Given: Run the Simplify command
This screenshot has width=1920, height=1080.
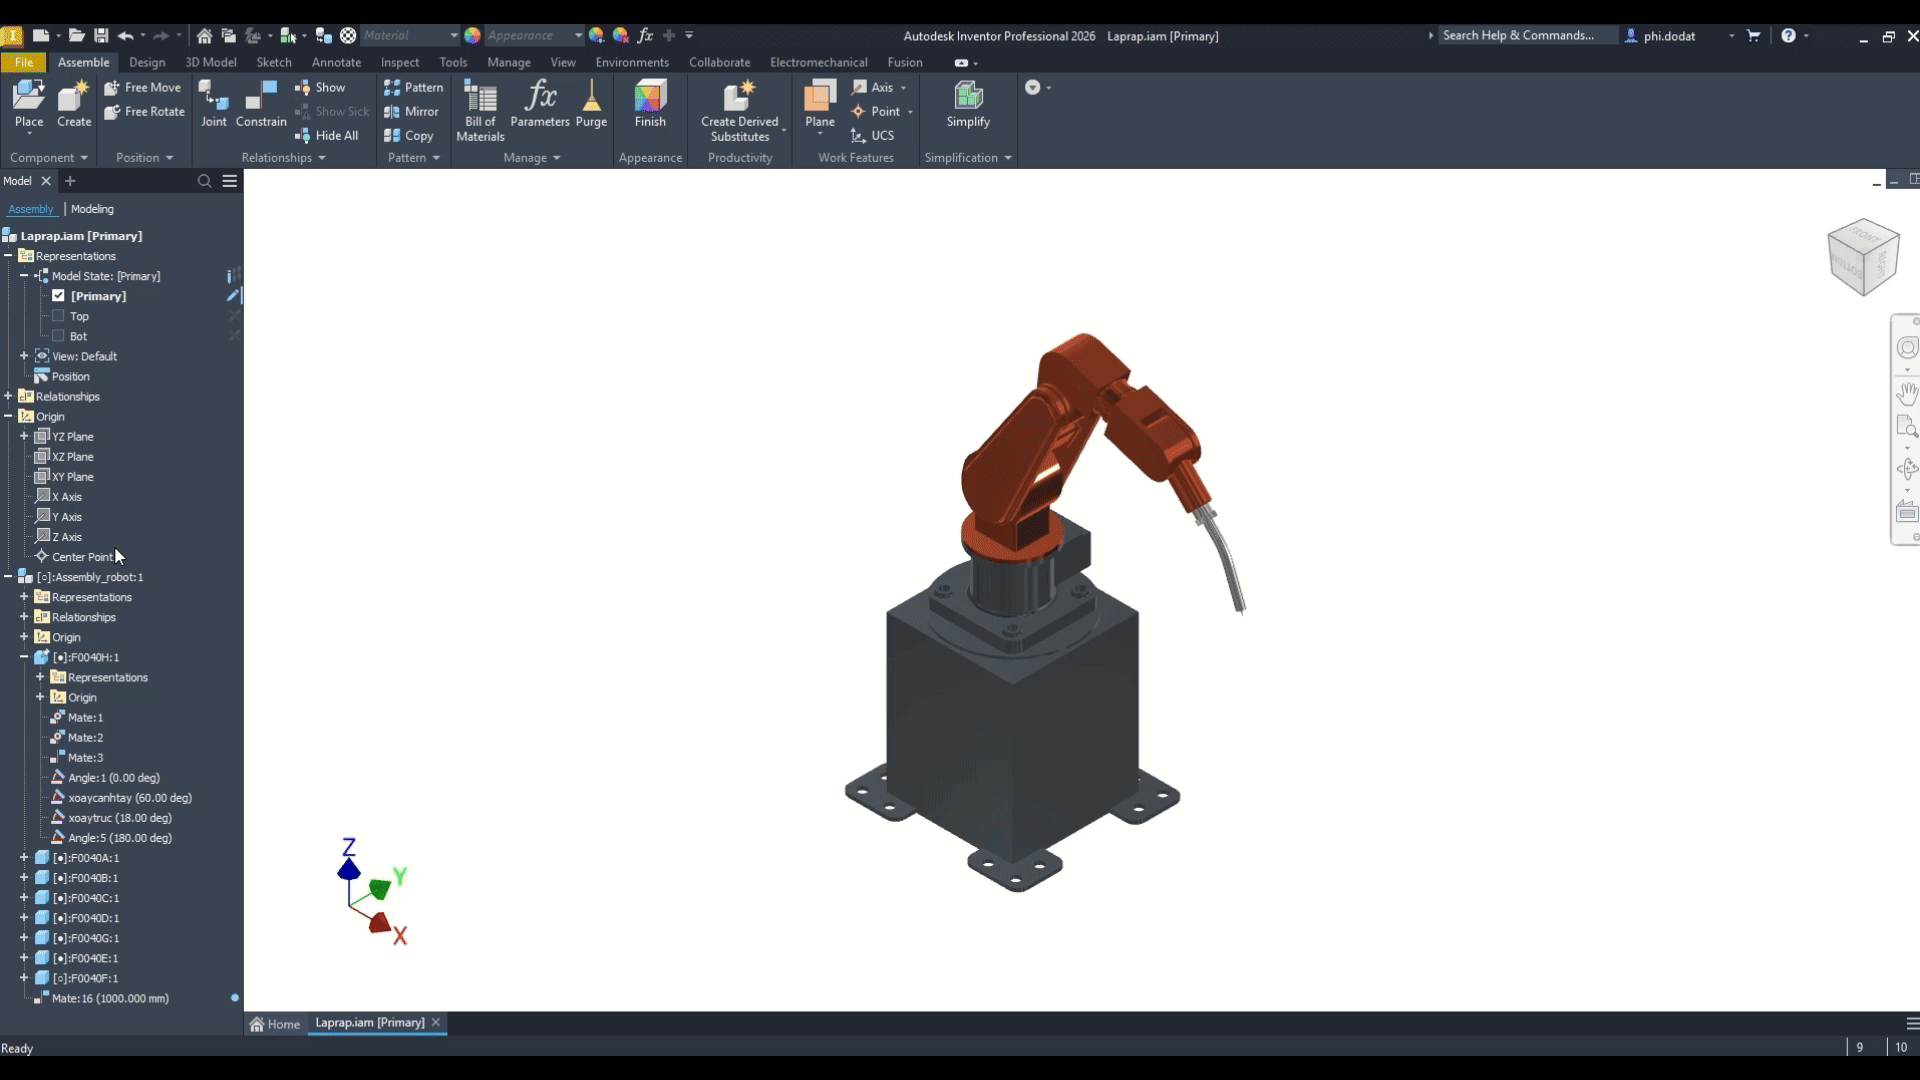Looking at the screenshot, I should click(x=968, y=104).
